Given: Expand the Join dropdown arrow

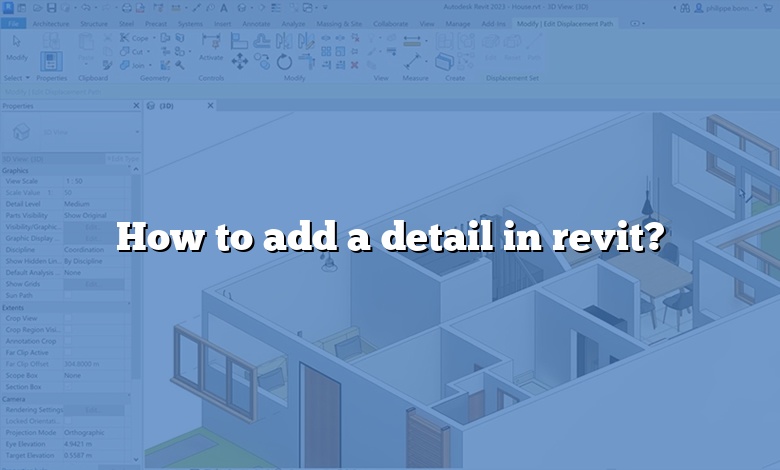Looking at the screenshot, I should click(150, 66).
